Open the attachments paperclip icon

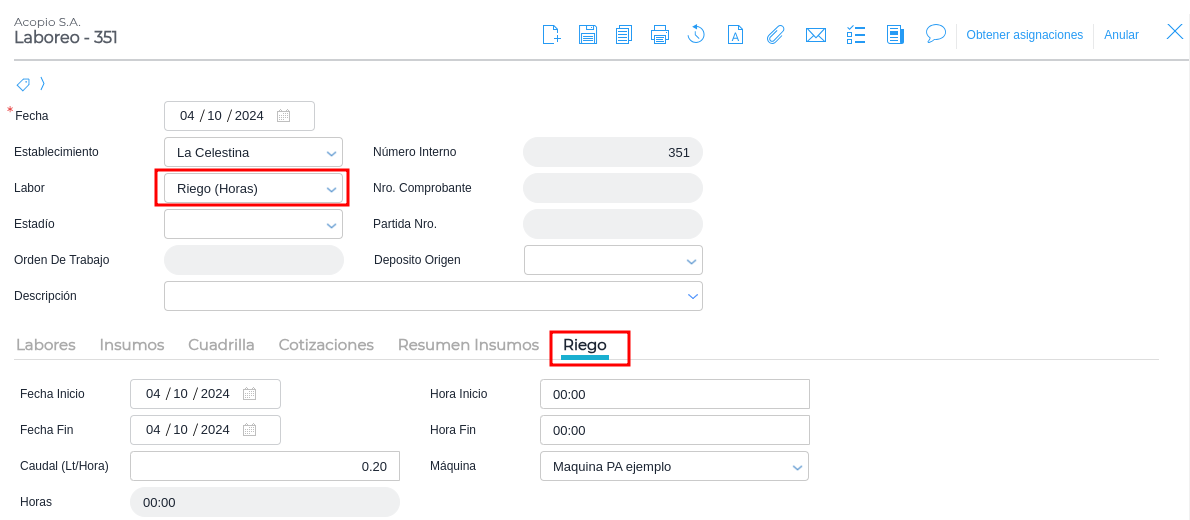[775, 35]
